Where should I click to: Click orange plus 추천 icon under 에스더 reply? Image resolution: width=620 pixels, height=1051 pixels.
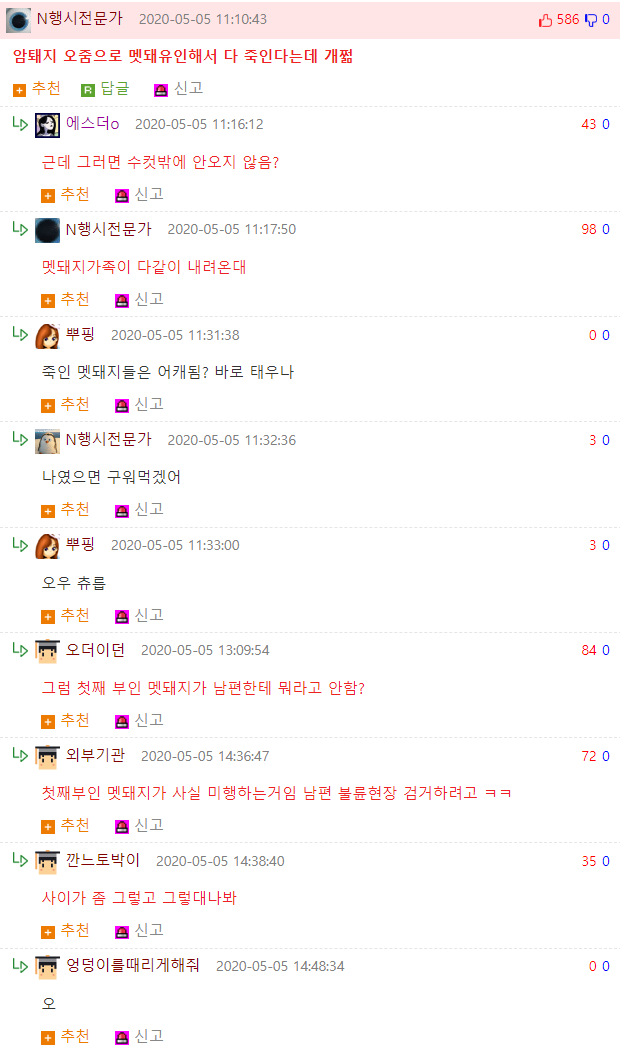(x=48, y=196)
